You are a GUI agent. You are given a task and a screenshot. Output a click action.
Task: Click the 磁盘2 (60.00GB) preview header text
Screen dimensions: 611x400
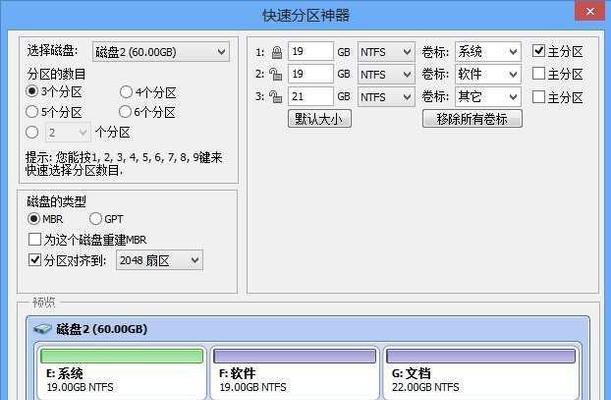click(x=102, y=329)
